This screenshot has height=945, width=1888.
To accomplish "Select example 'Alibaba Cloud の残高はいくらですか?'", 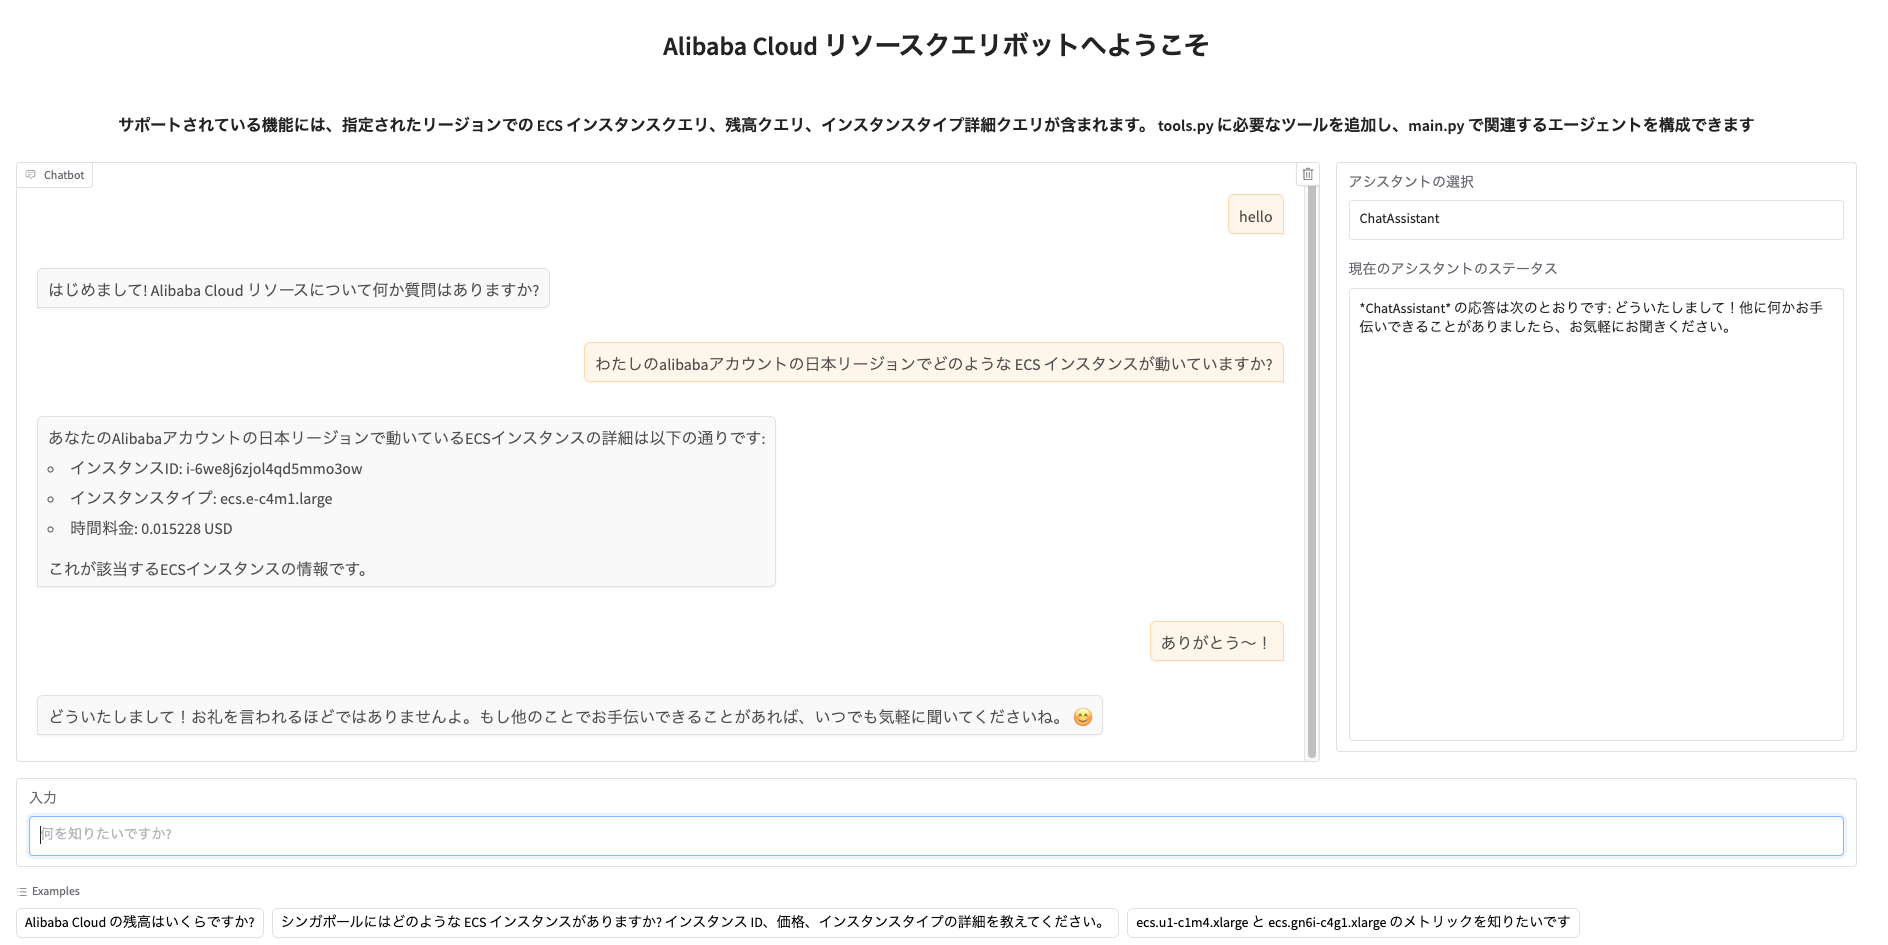I will pyautogui.click(x=140, y=922).
